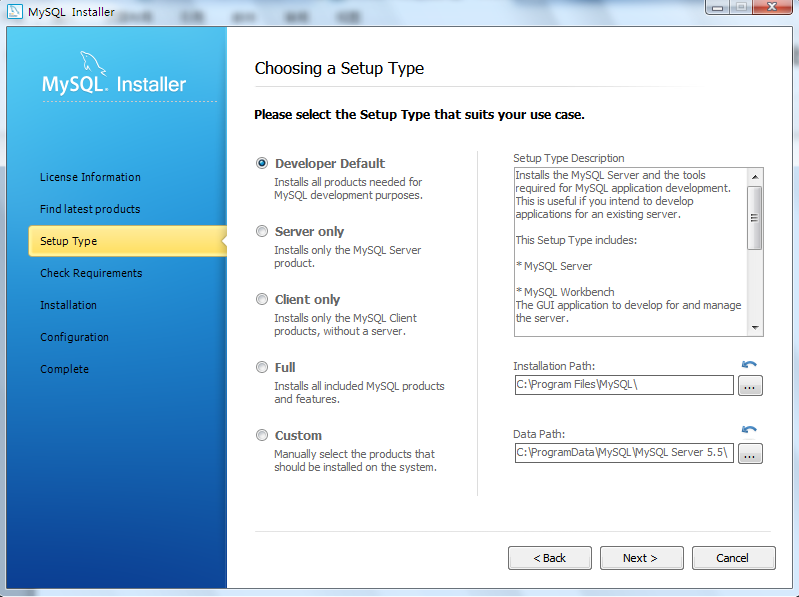Select the Setup Type sidebar step
799x597 pixels.
[x=127, y=241]
